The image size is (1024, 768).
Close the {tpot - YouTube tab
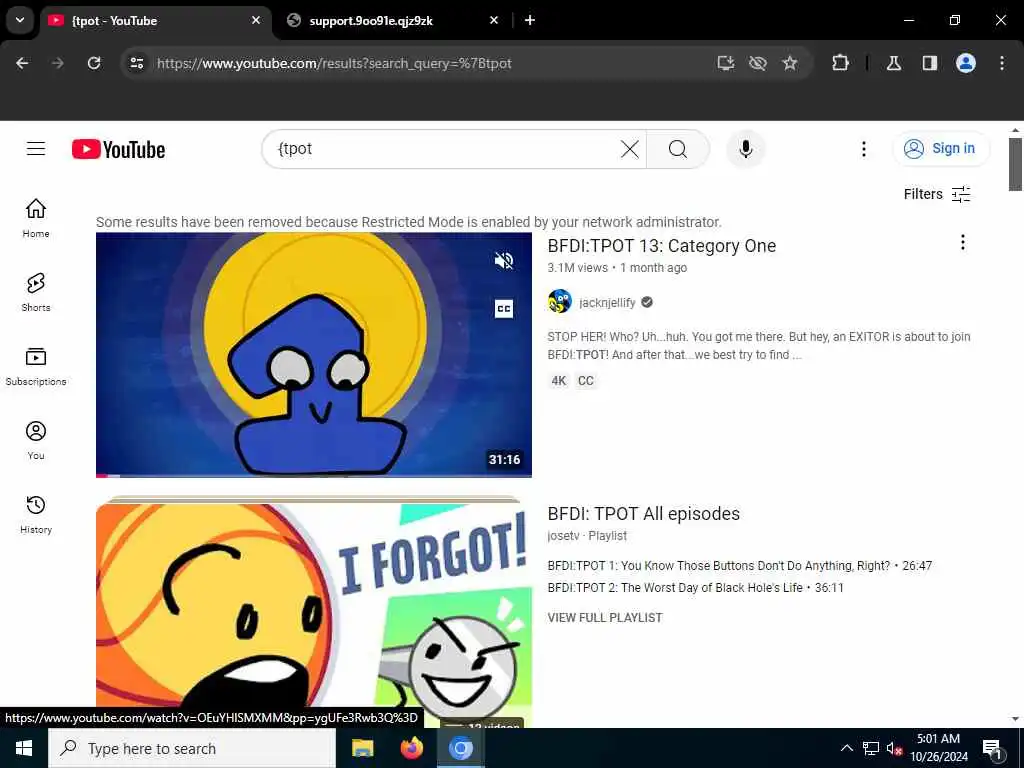[x=256, y=20]
